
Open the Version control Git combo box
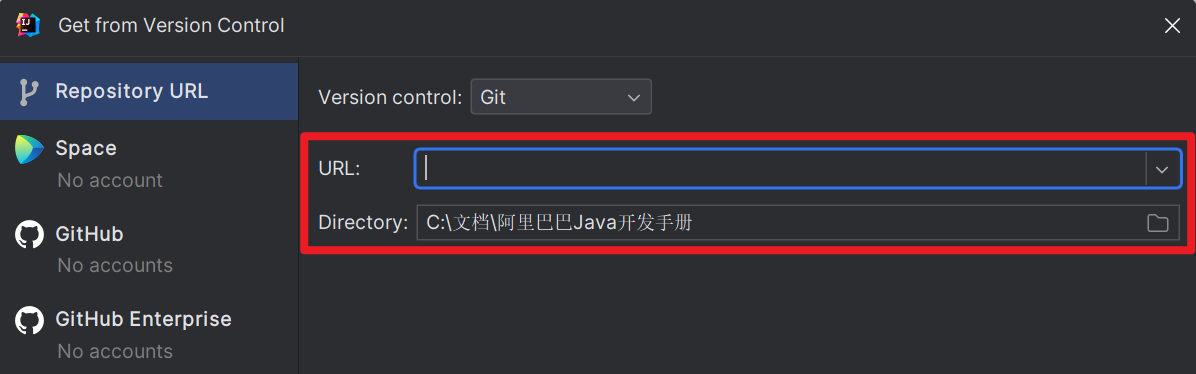[x=561, y=97]
